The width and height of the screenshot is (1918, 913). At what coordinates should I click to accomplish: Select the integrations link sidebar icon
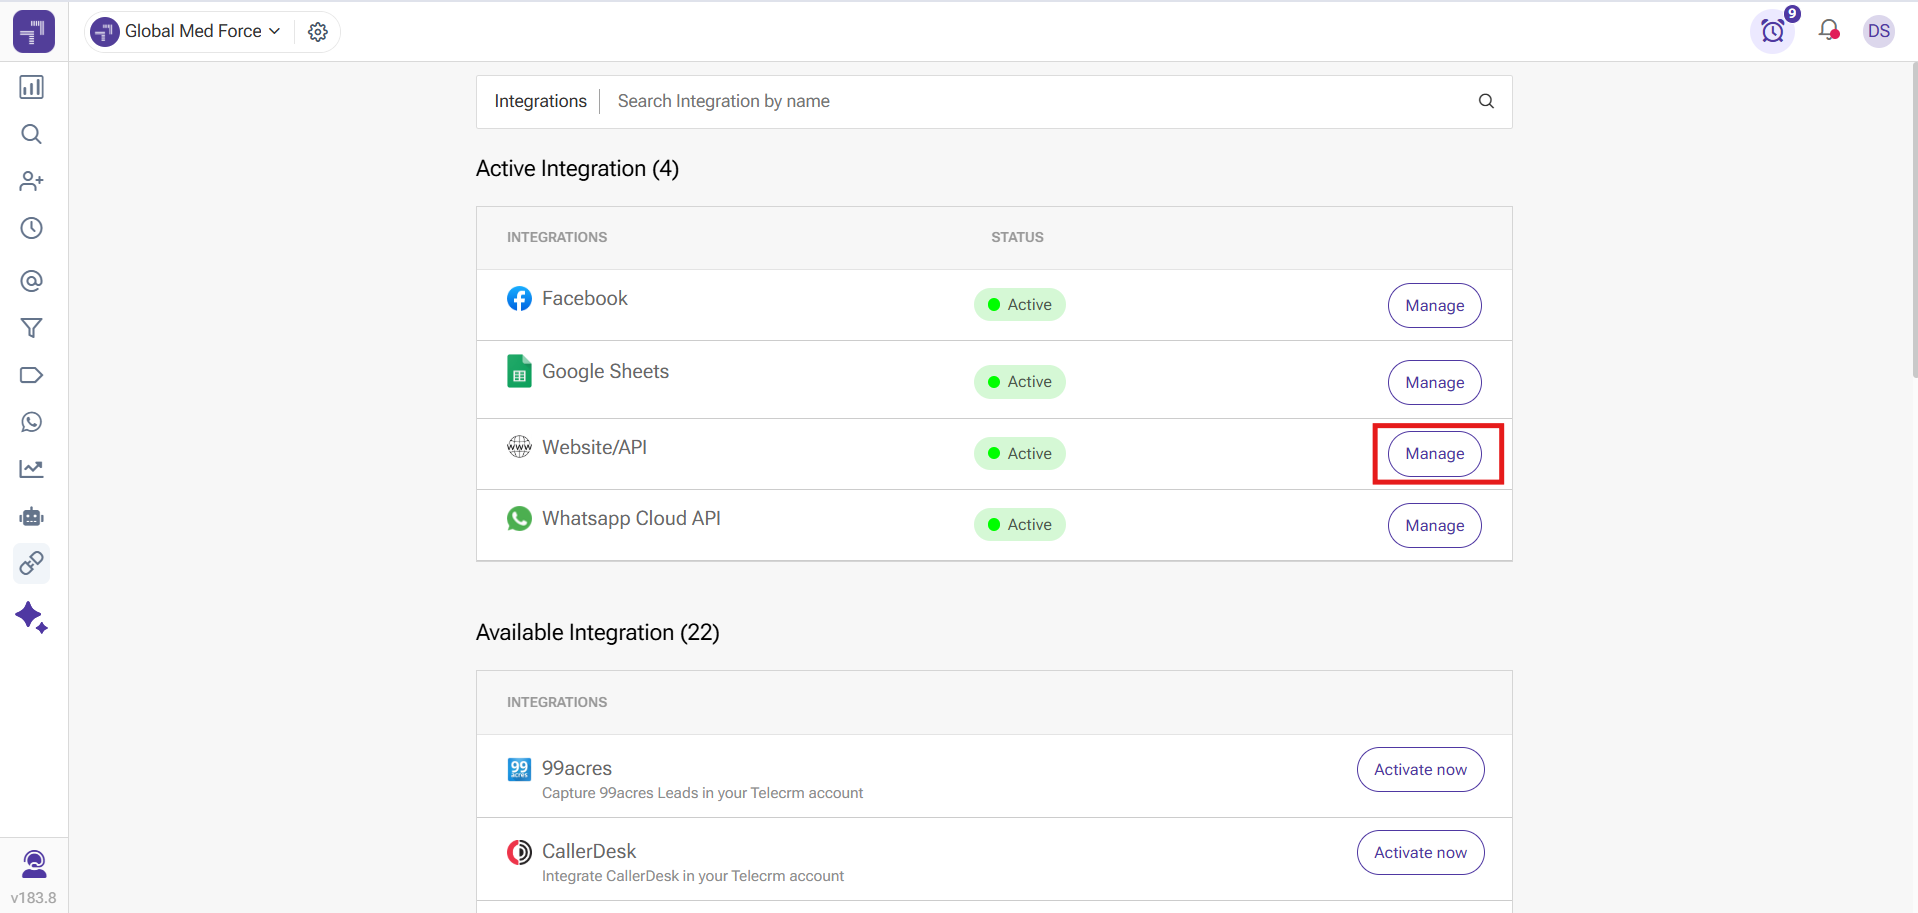(x=32, y=564)
